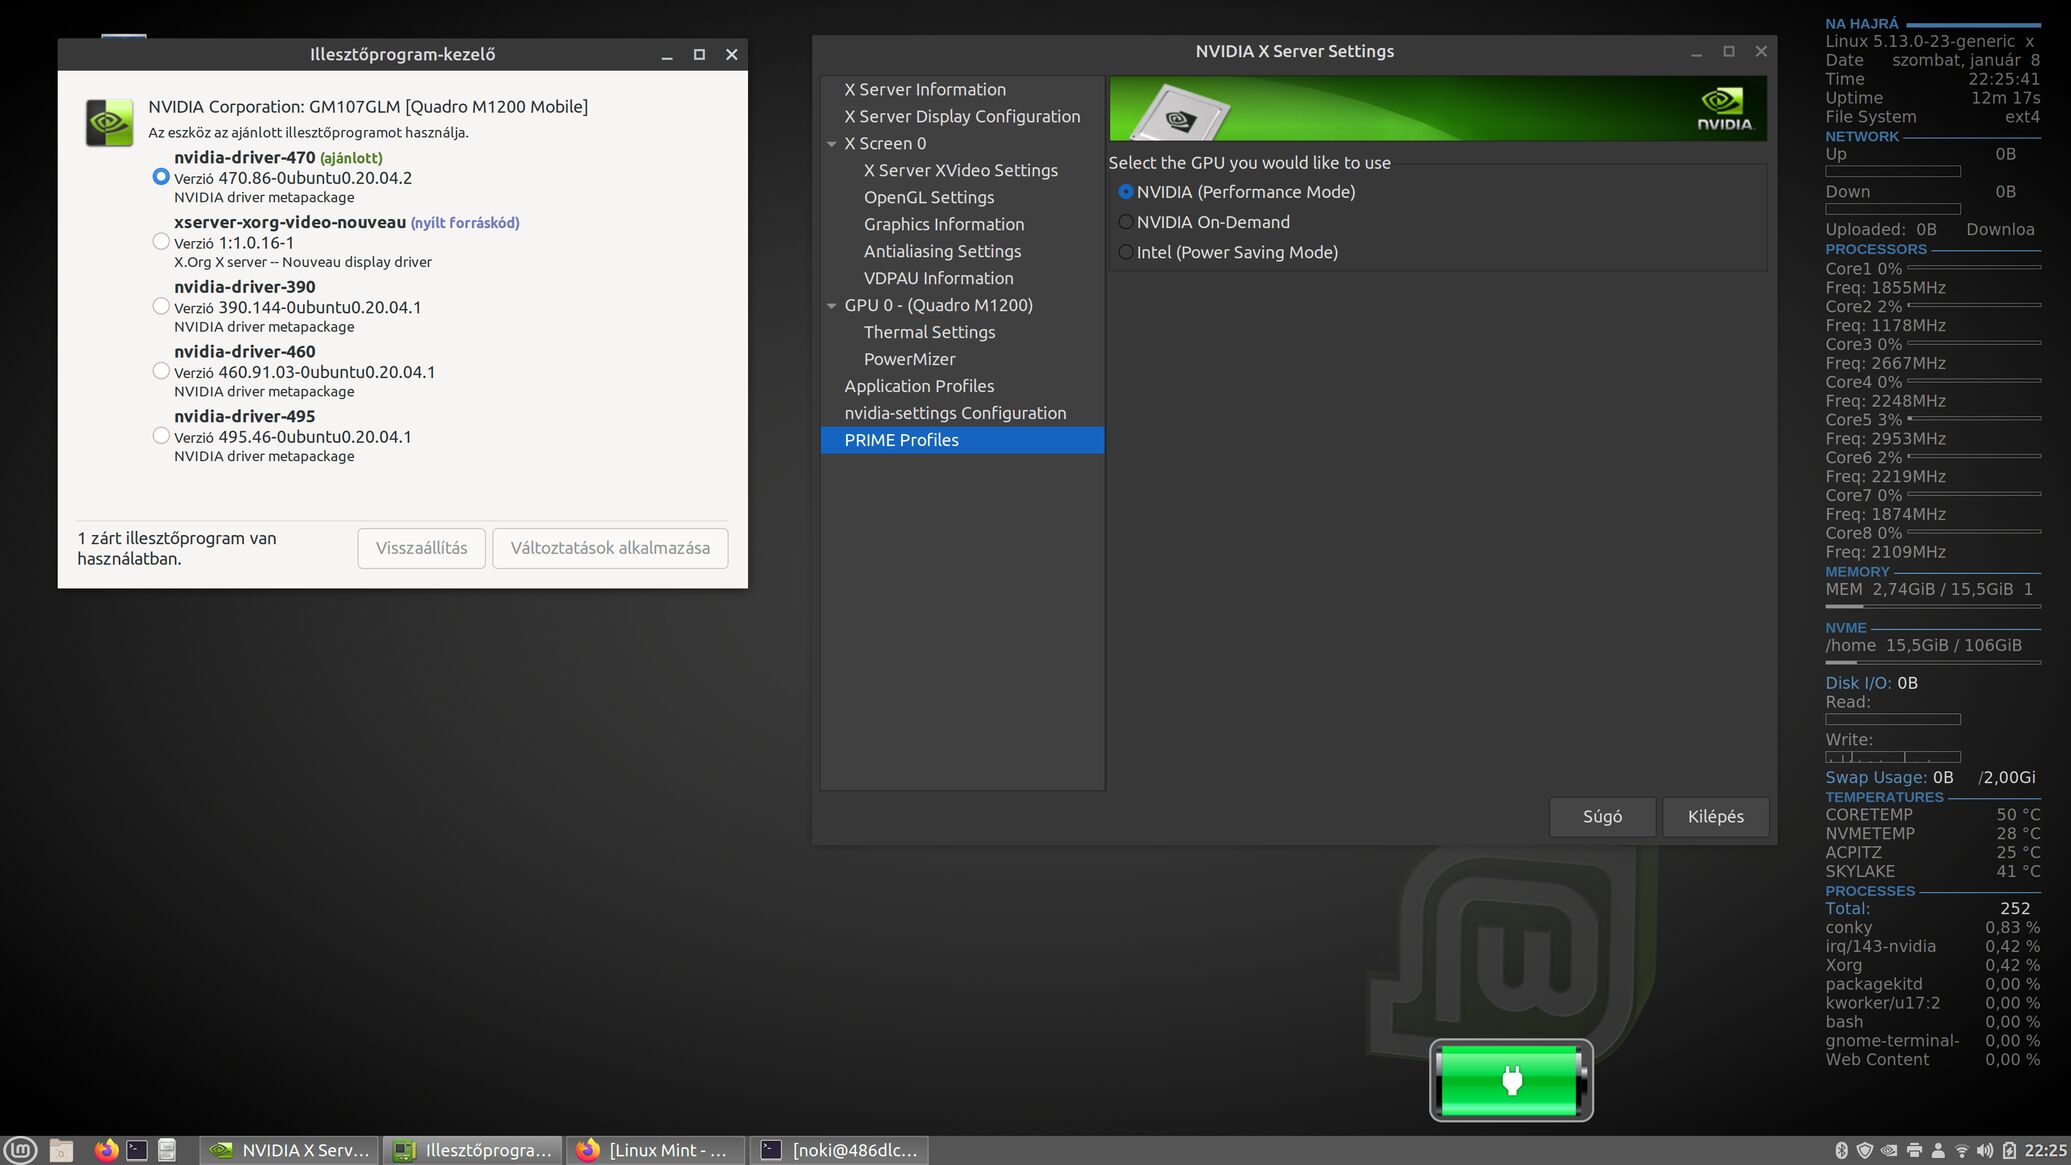
Task: Launch Firefox from the panel launcher
Action: pos(105,1150)
